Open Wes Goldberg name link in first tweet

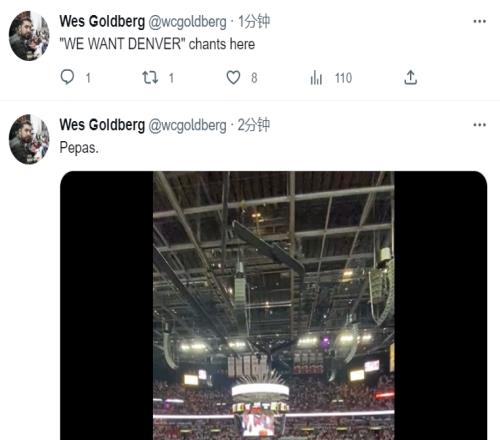point(102,21)
